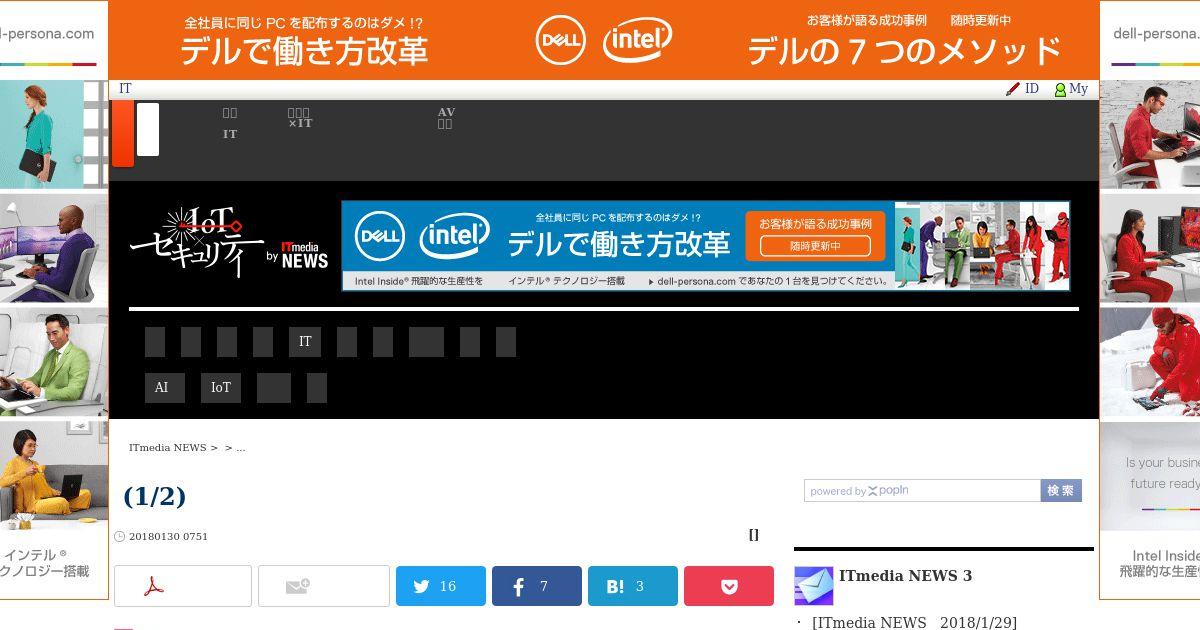Click the ITmedia NEWS logo in header
The height and width of the screenshot is (630, 1200).
tap(305, 254)
